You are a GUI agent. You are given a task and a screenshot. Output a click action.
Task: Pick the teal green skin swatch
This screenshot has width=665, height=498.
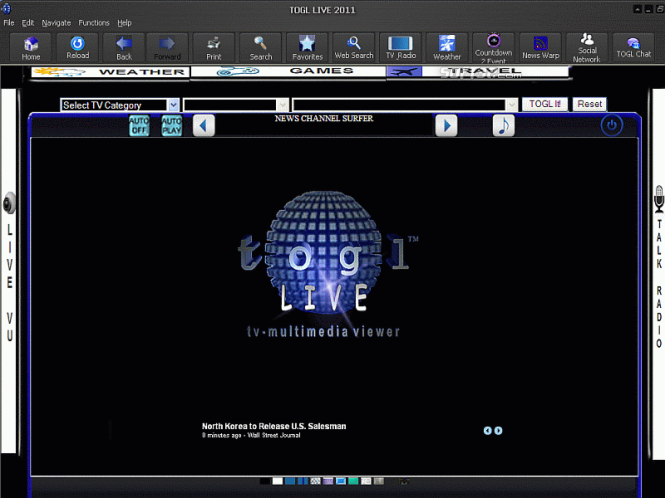point(353,481)
